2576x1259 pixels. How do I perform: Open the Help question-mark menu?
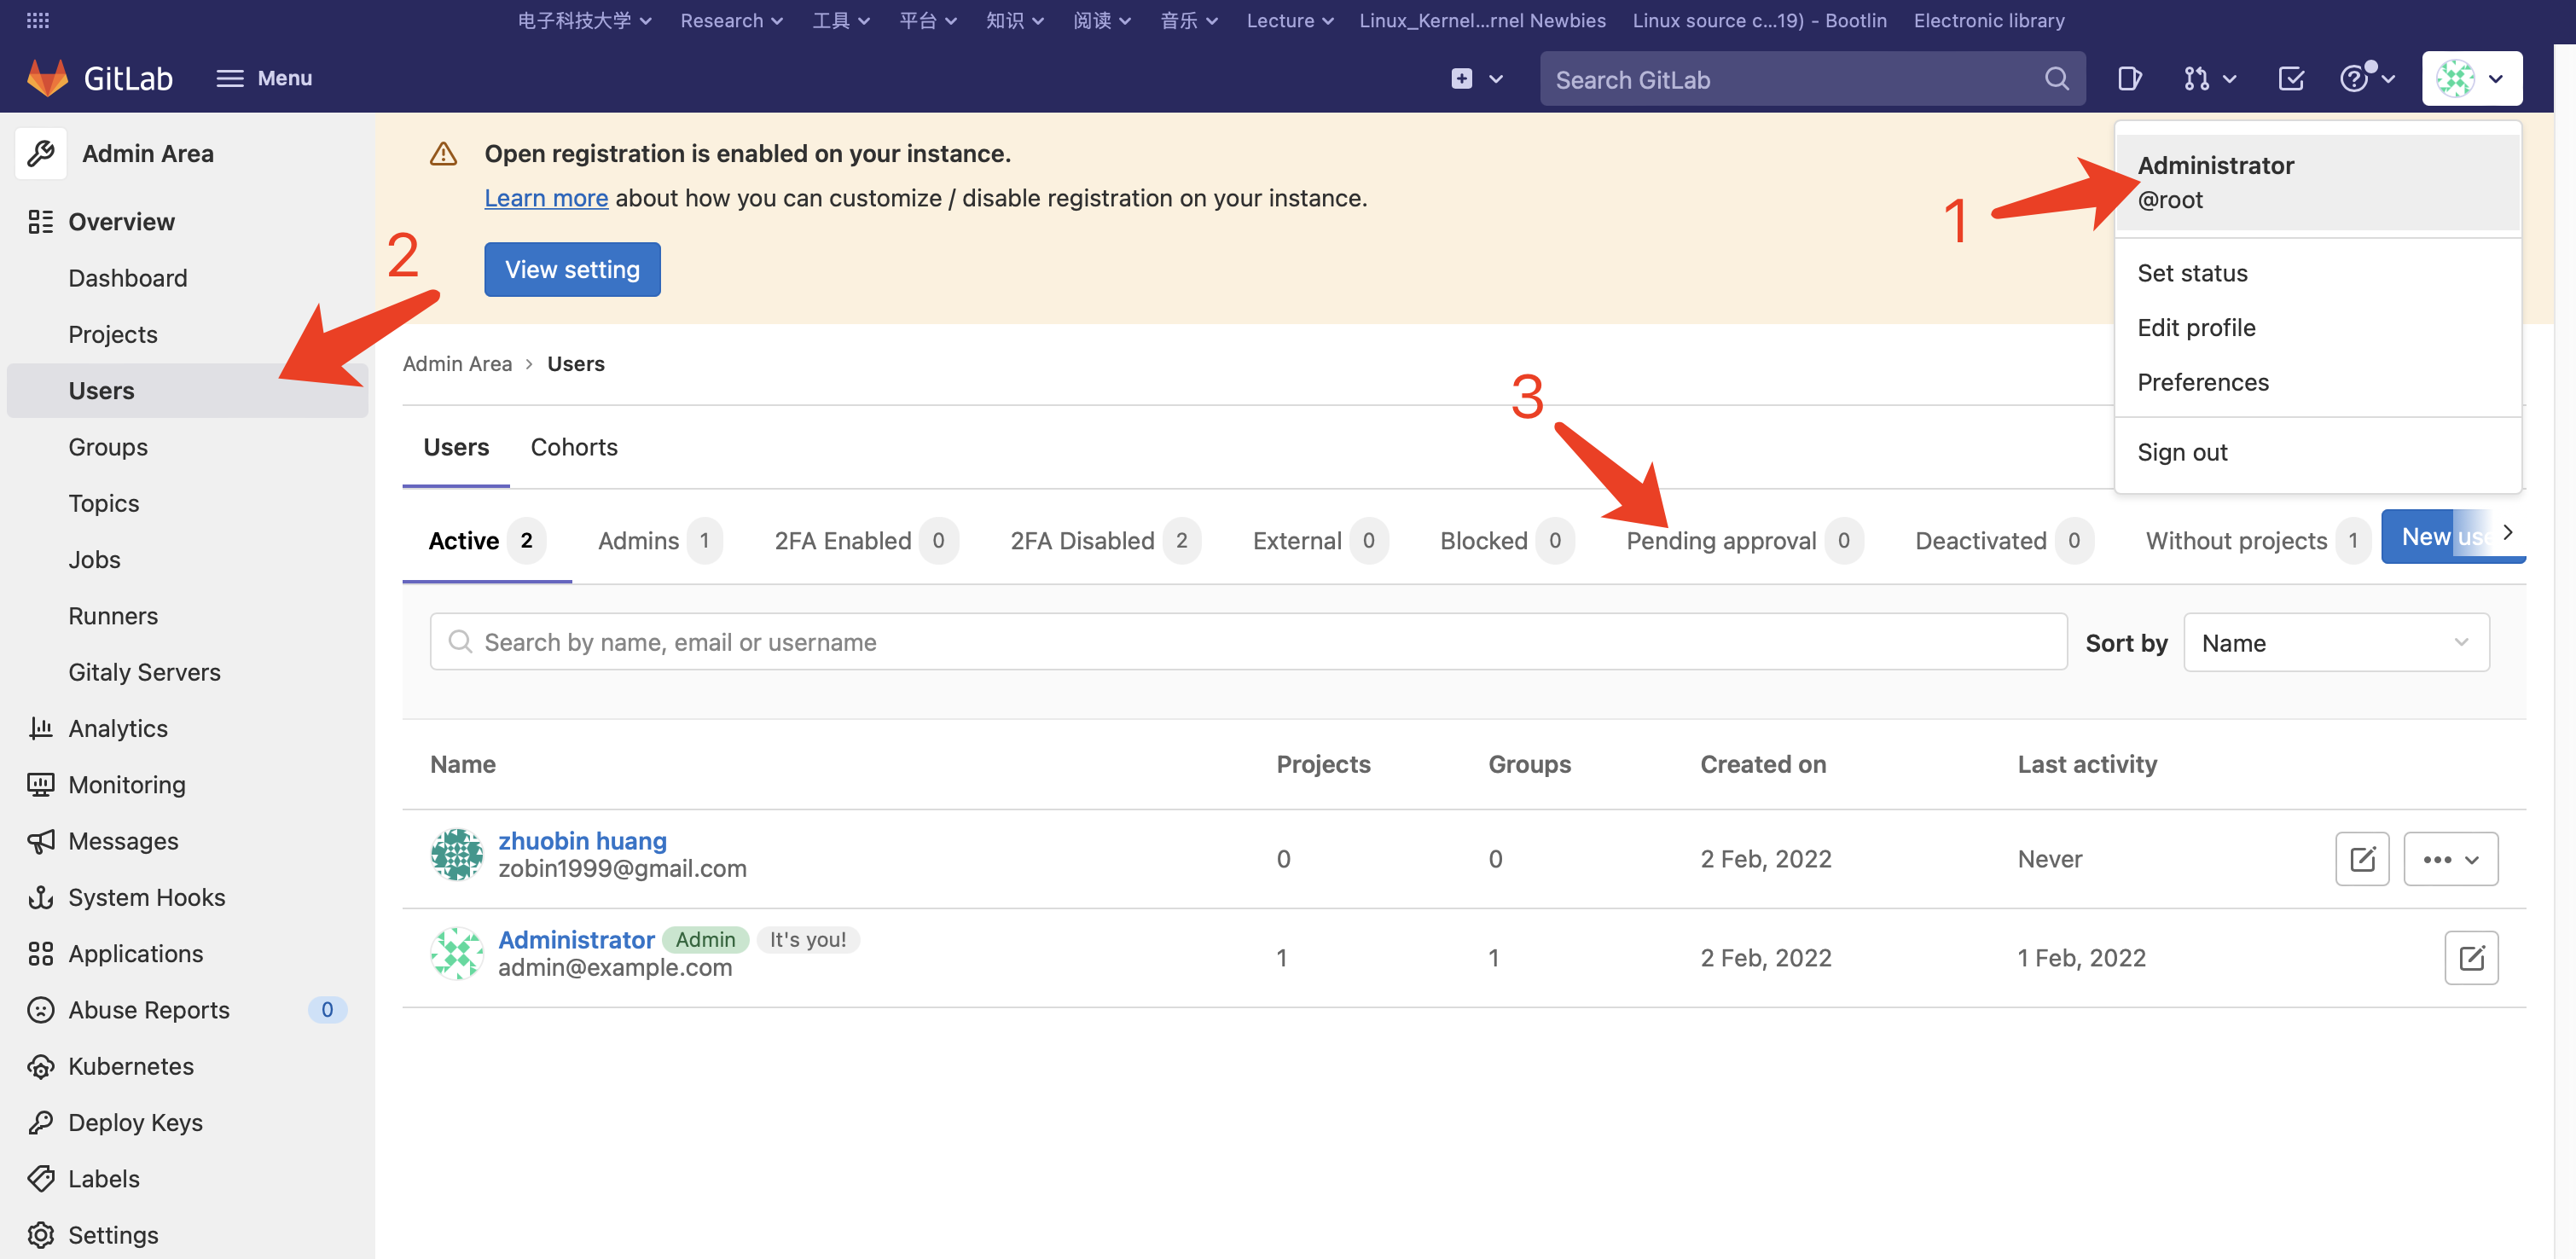point(2366,78)
